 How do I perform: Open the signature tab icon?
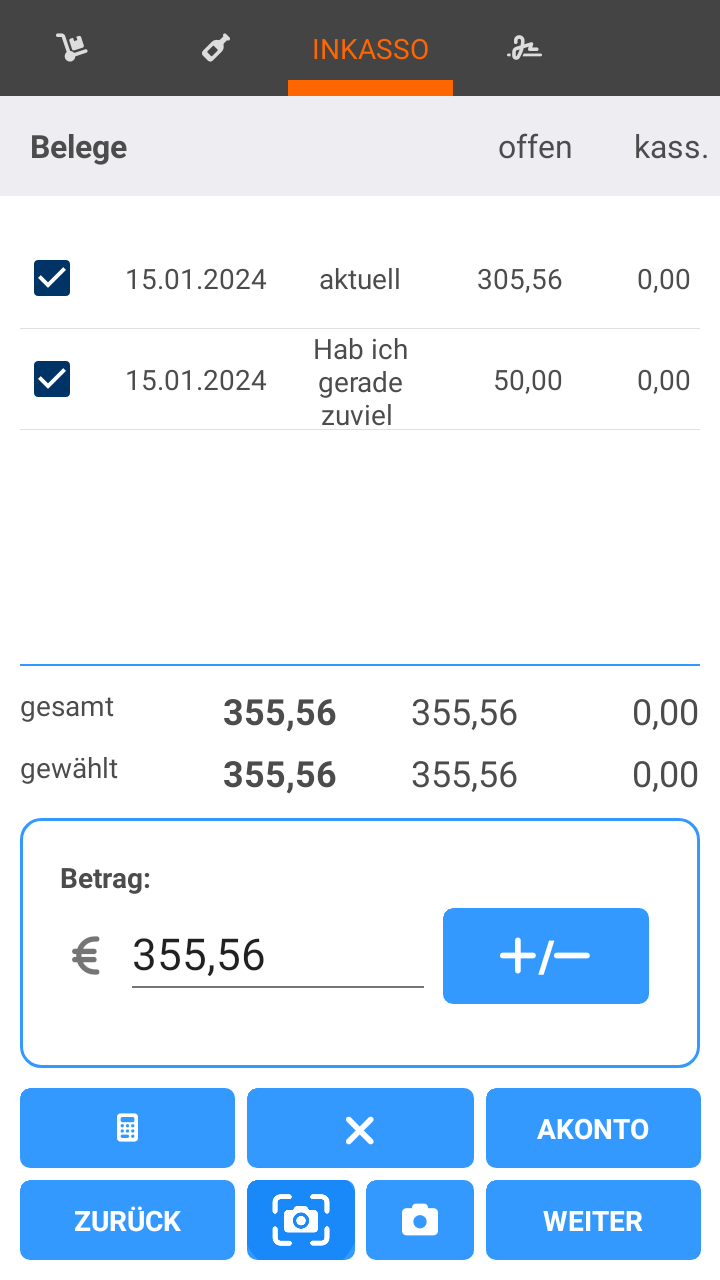coord(523,48)
